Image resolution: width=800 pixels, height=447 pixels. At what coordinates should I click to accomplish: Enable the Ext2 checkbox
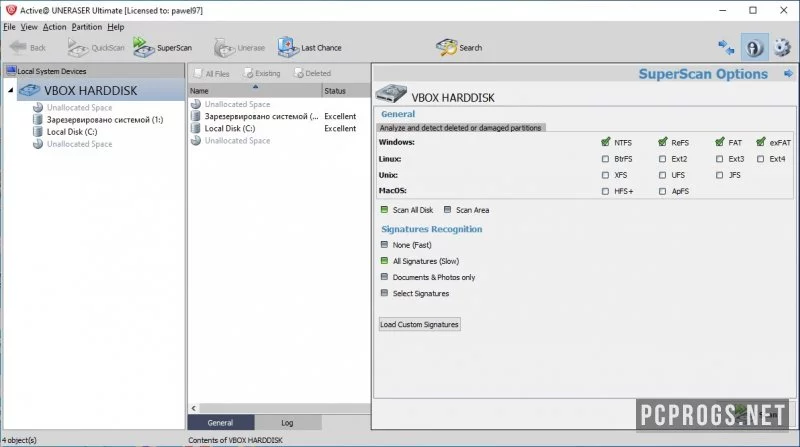(x=662, y=159)
